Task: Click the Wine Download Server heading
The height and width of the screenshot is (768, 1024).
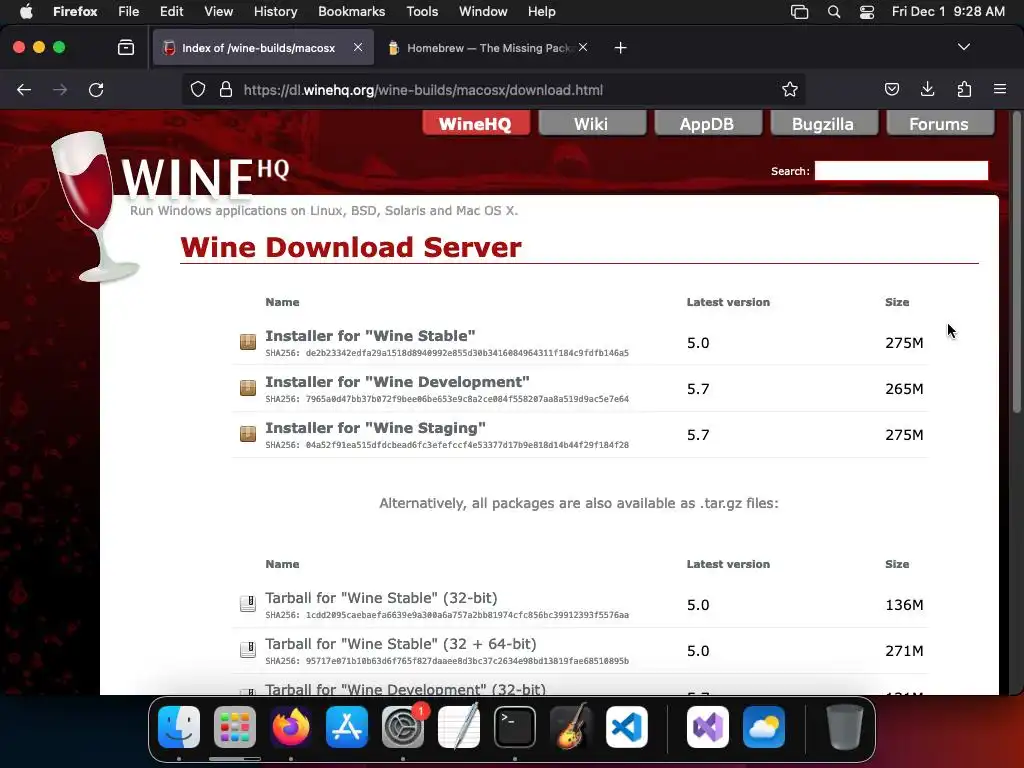Action: (351, 248)
